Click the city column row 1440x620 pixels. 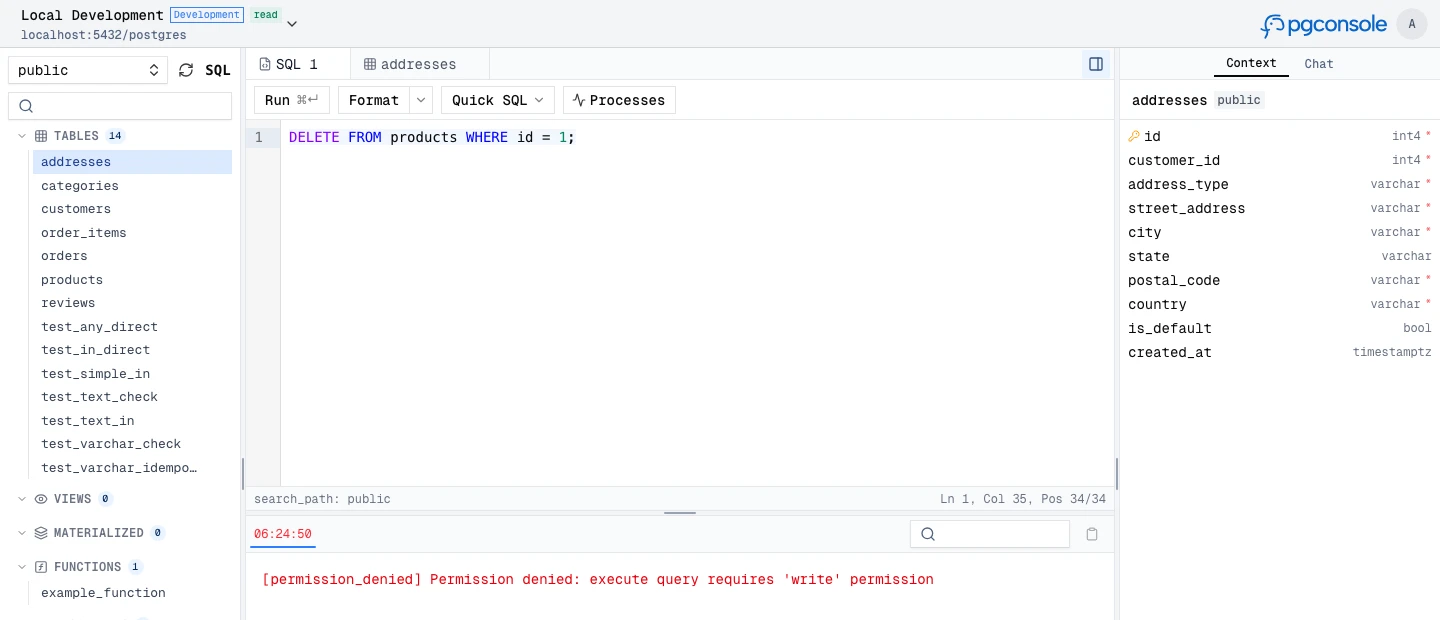coord(1280,232)
